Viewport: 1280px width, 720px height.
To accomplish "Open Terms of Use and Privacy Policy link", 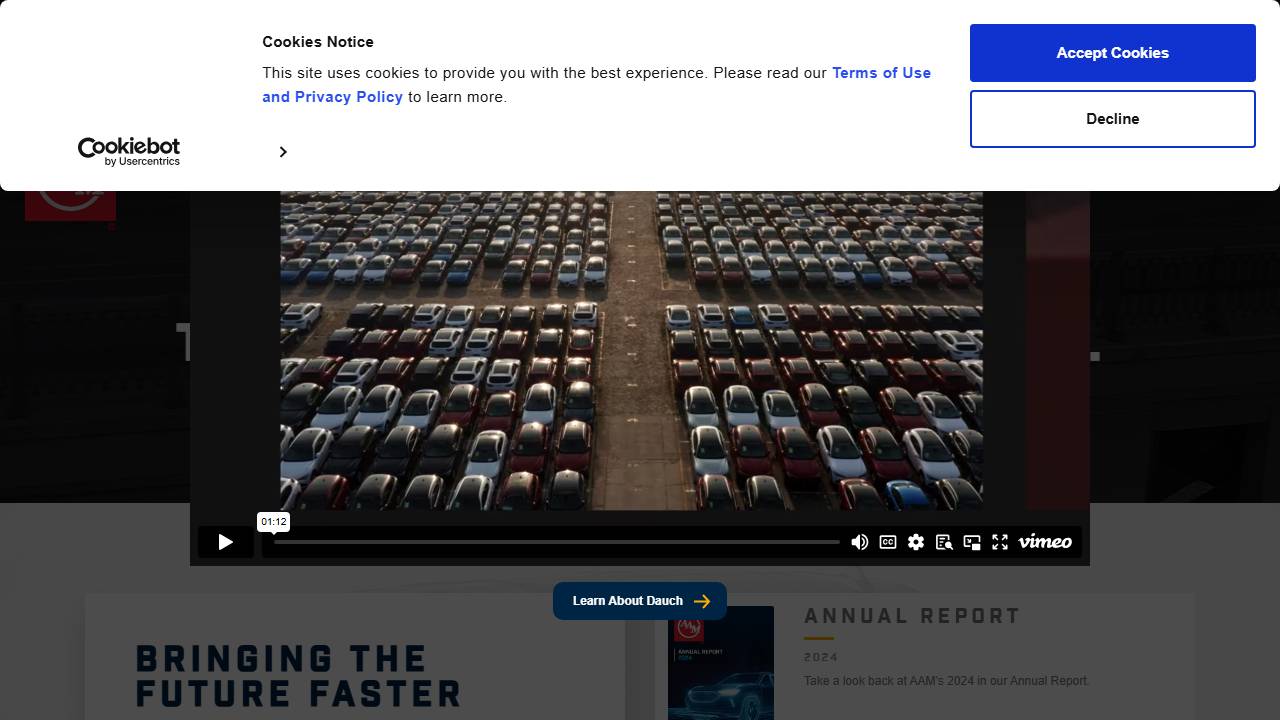I will pyautogui.click(x=880, y=73).
